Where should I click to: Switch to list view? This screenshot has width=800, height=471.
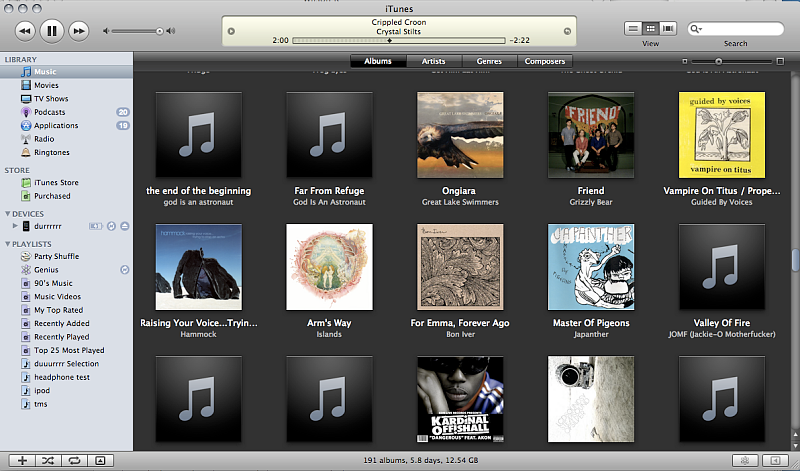633,29
